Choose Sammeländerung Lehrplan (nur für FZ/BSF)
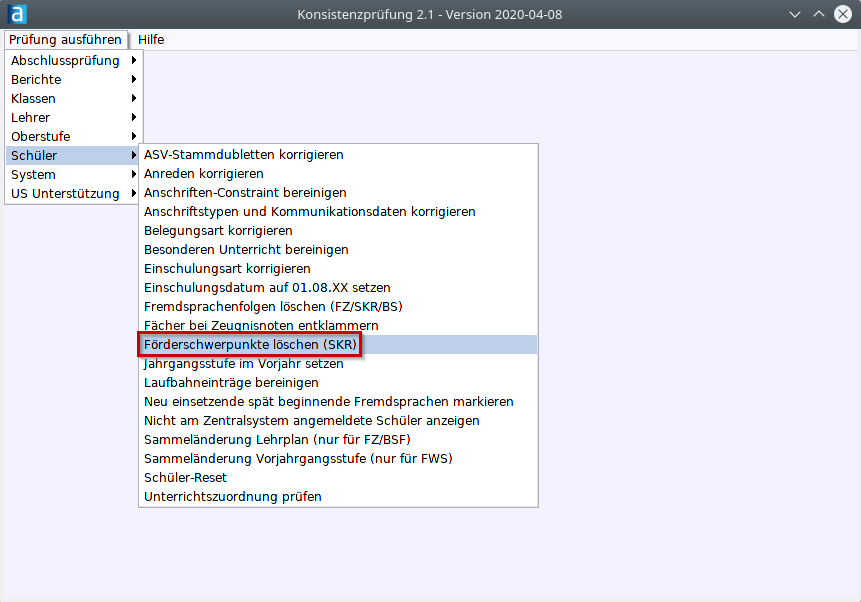Image resolution: width=861 pixels, height=602 pixels. [338, 439]
